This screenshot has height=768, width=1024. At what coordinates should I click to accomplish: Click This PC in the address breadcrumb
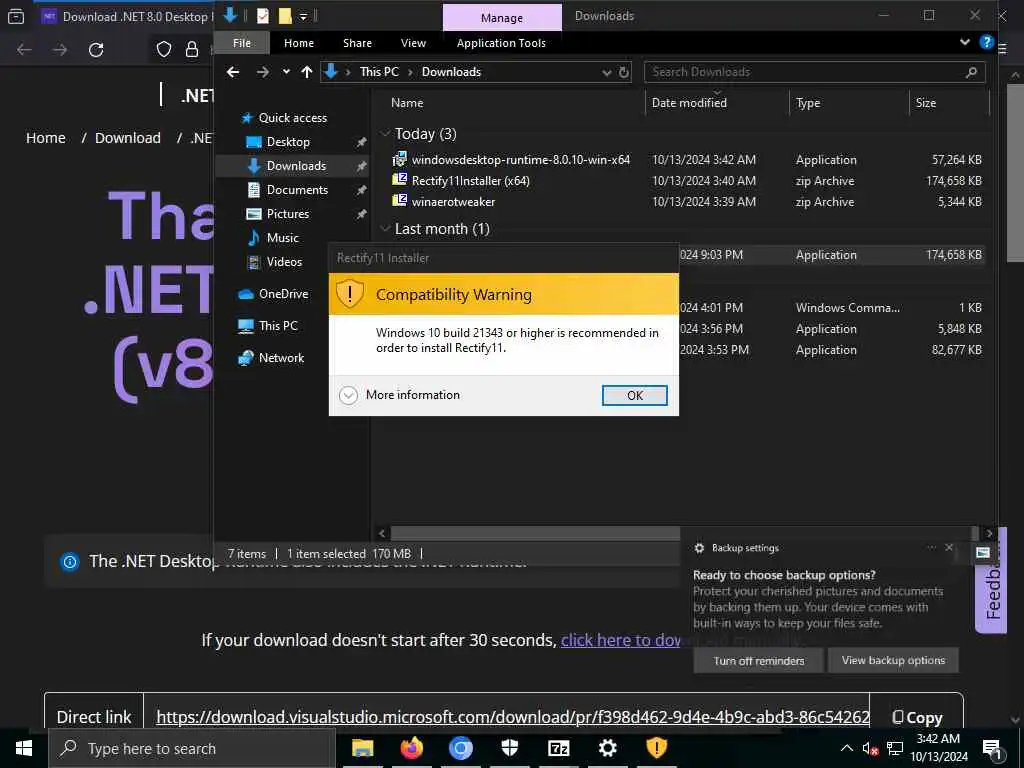[x=379, y=72]
